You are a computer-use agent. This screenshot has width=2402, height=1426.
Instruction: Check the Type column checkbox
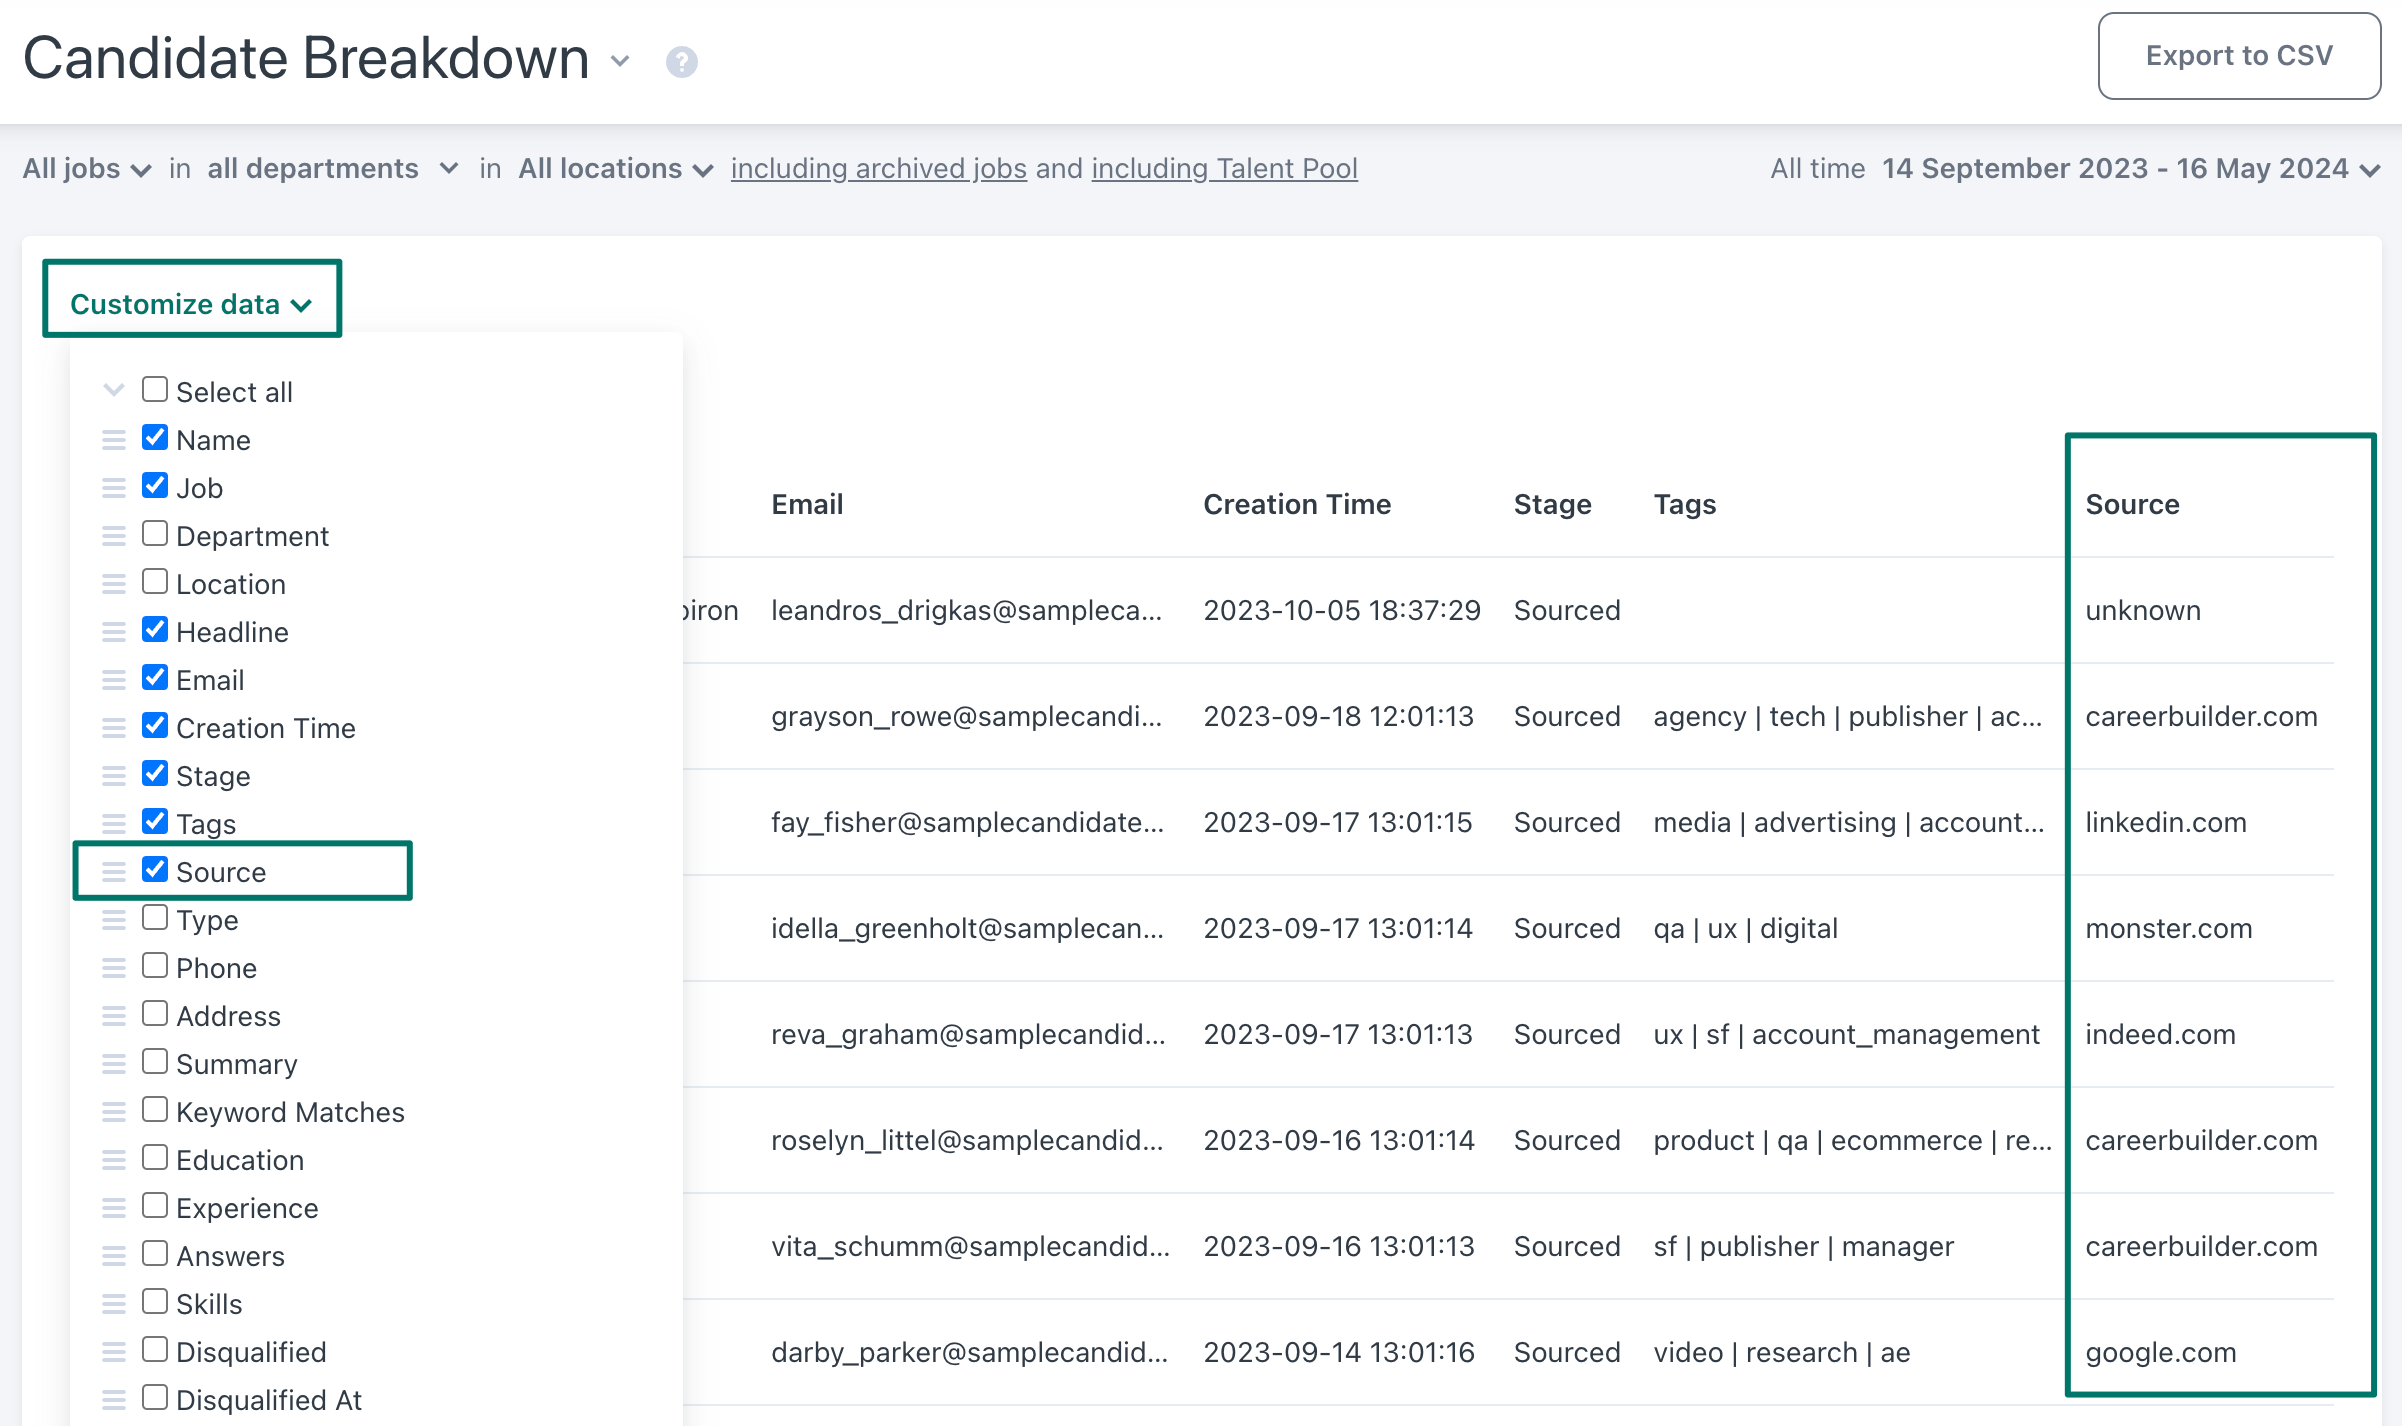click(154, 917)
